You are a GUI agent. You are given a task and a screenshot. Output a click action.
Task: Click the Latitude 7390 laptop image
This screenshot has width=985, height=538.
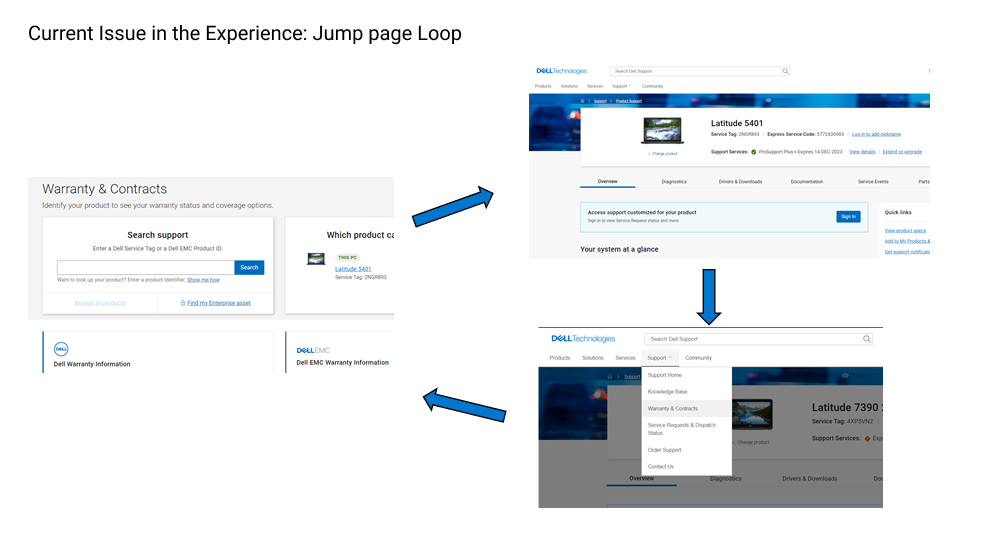pyautogui.click(x=752, y=414)
